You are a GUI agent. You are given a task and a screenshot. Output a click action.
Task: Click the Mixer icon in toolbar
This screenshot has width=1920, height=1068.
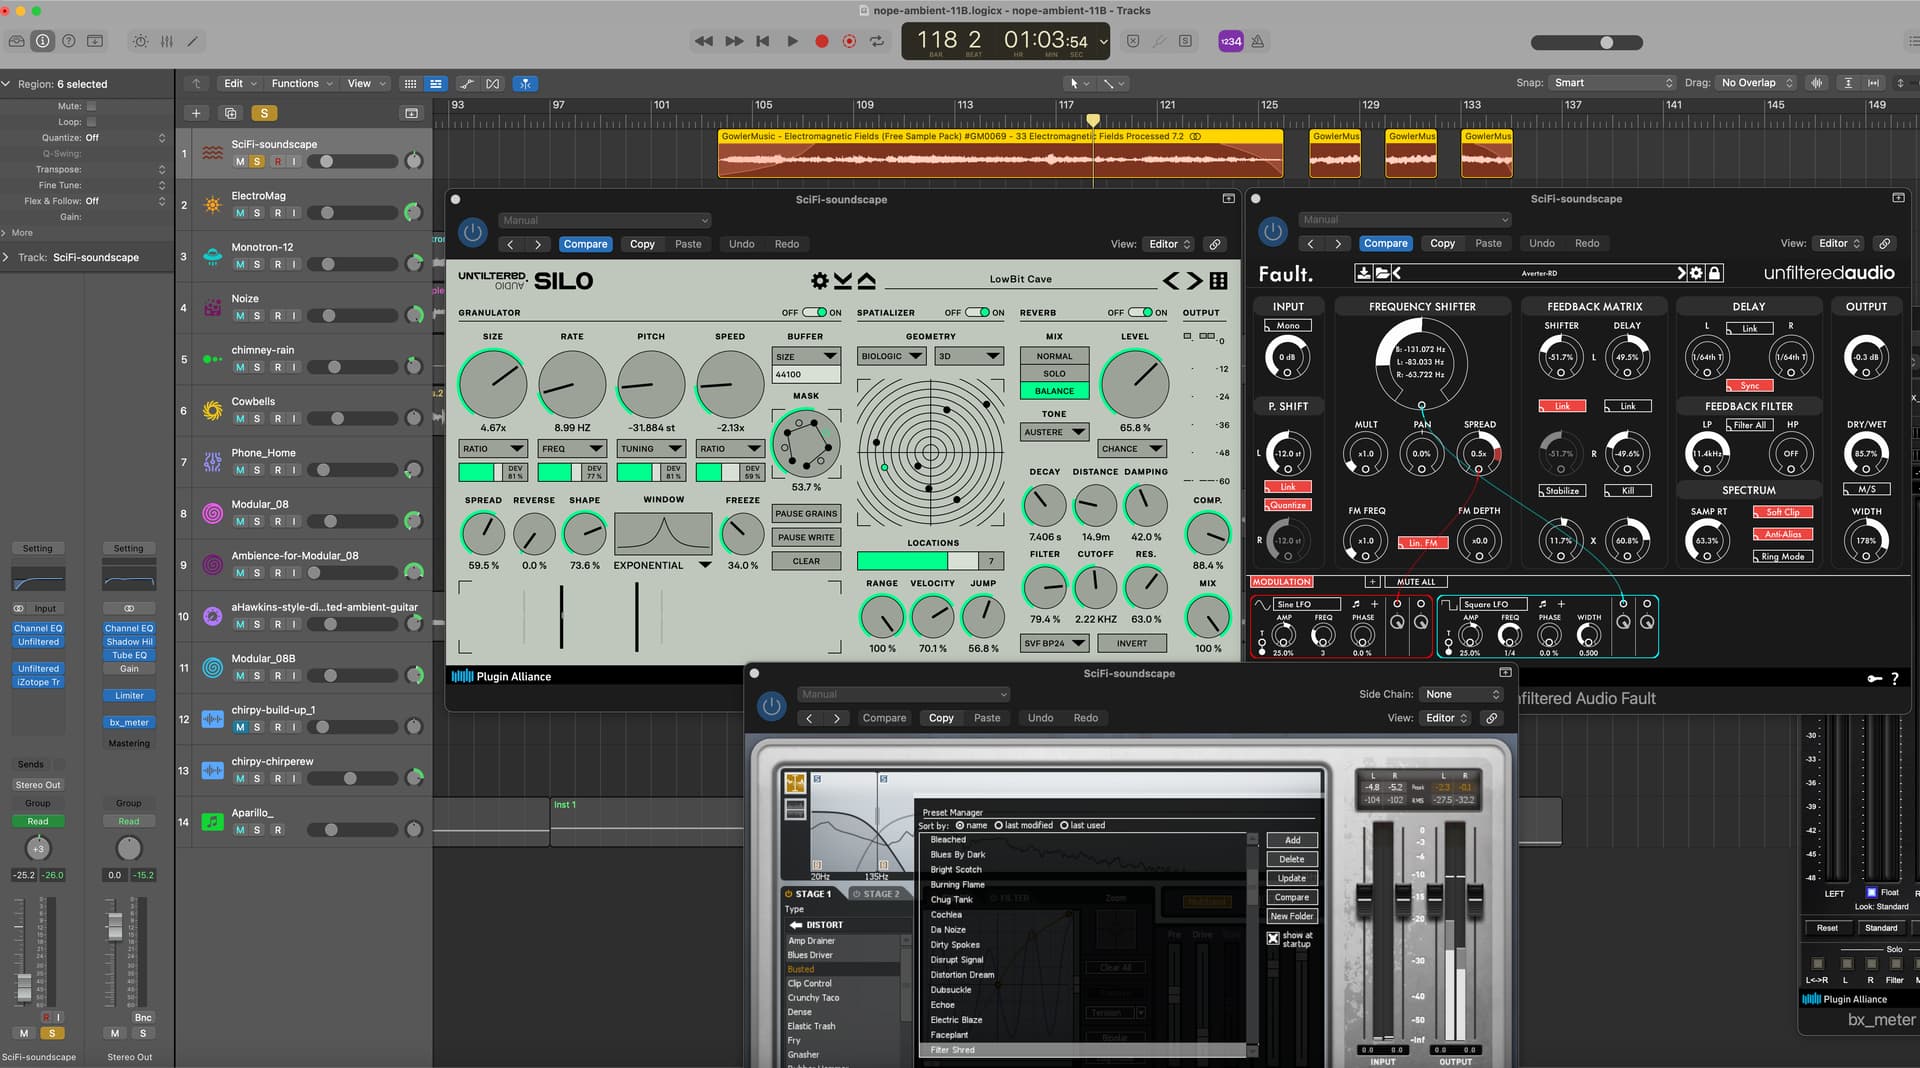click(x=167, y=41)
